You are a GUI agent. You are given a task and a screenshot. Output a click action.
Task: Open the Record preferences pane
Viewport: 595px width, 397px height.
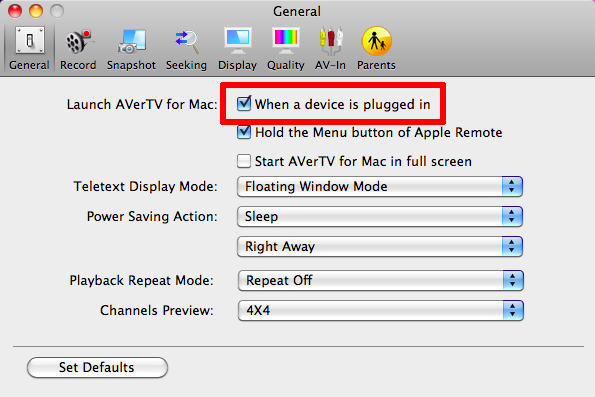[78, 49]
